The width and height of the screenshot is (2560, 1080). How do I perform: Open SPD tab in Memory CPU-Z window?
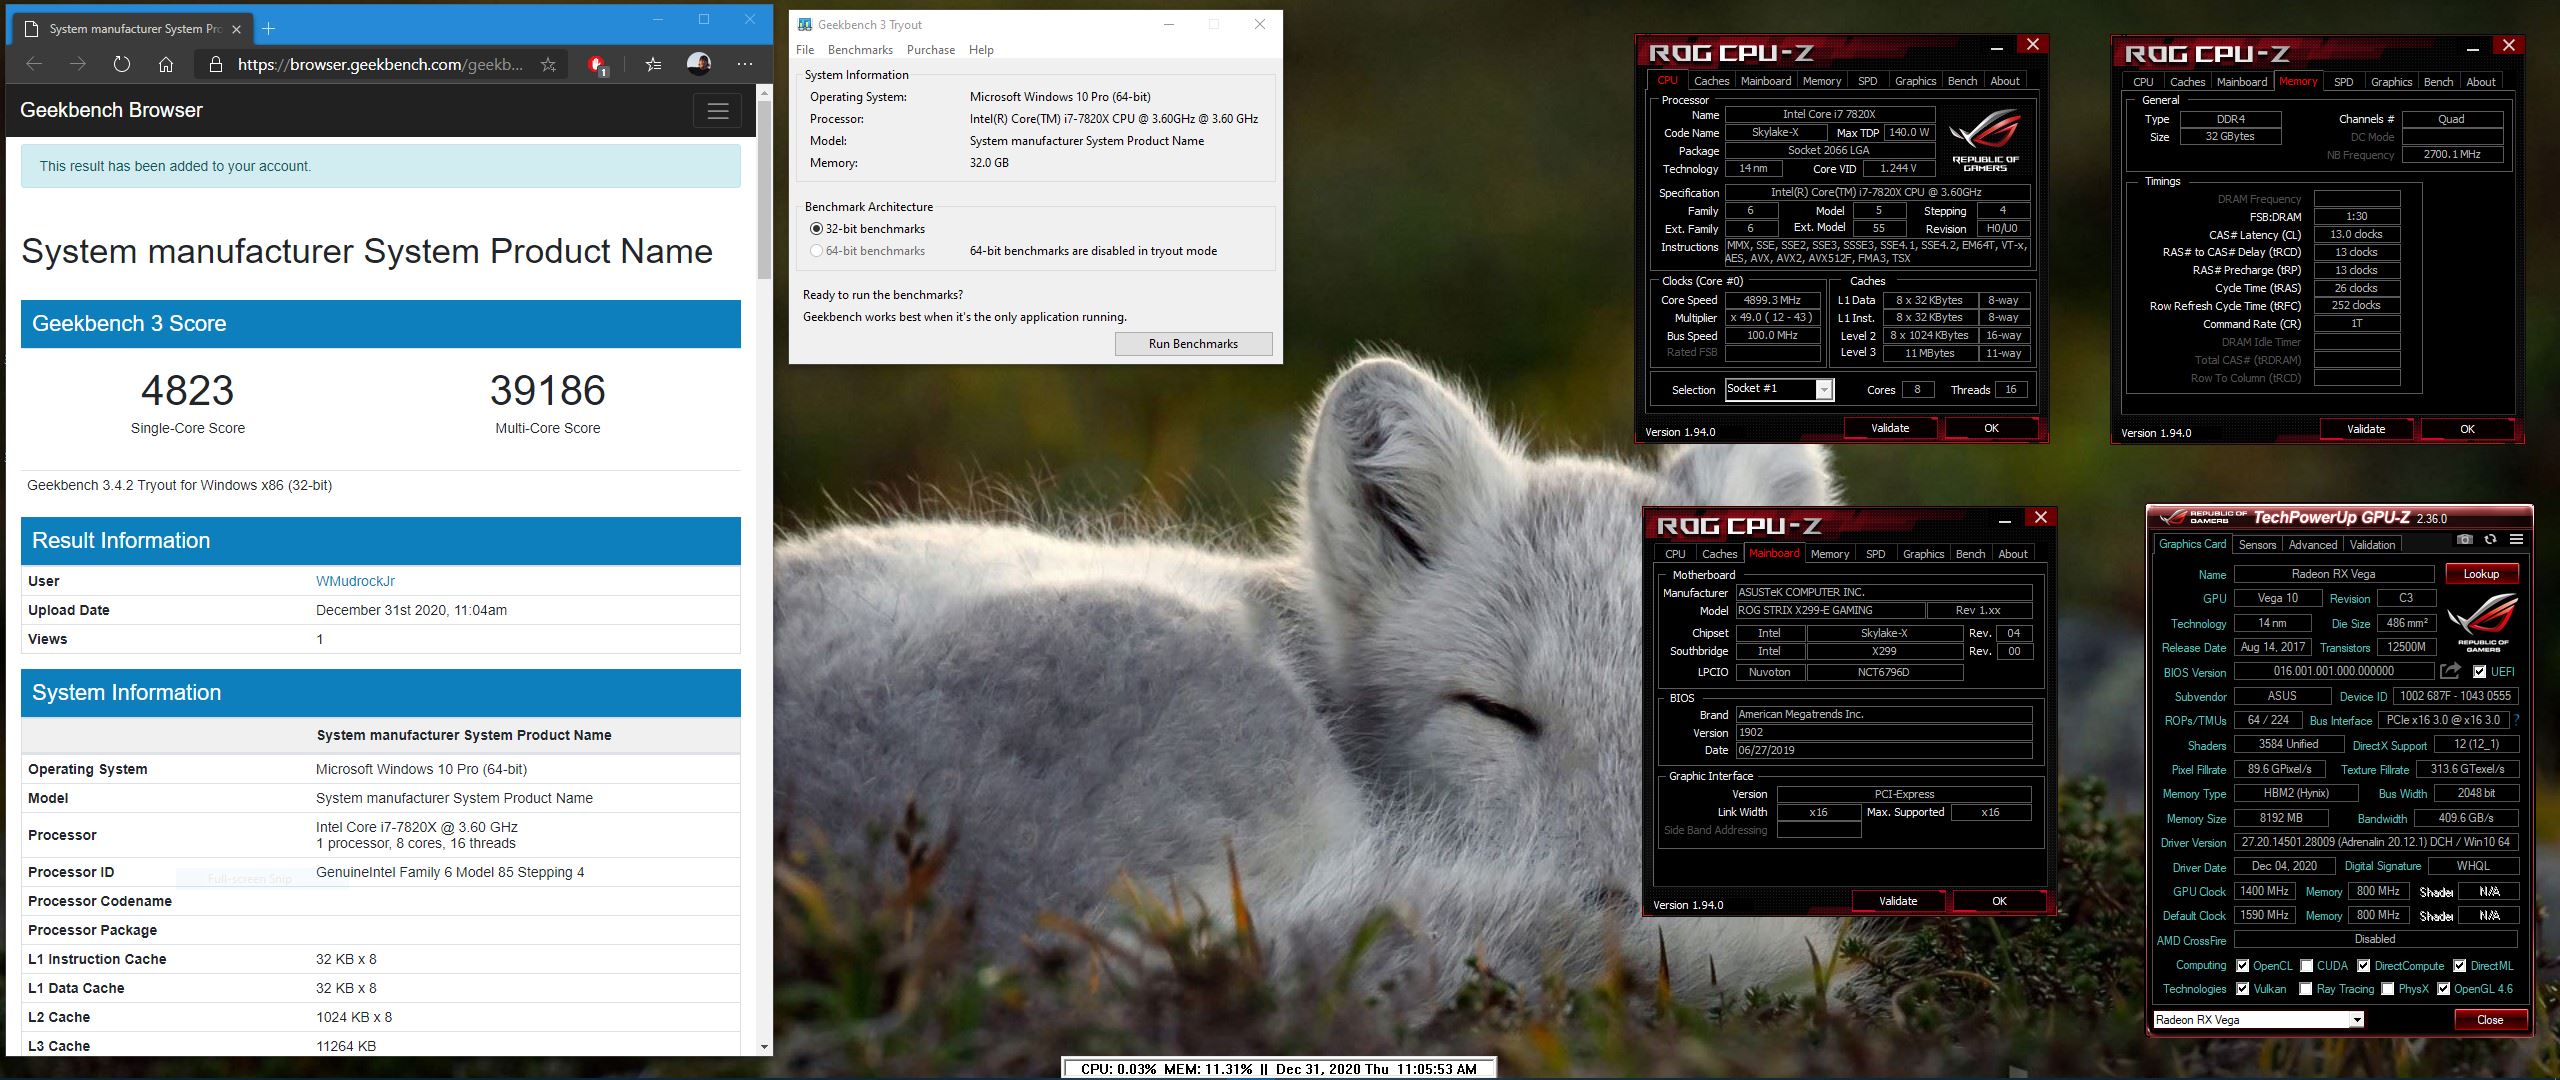(x=2344, y=82)
